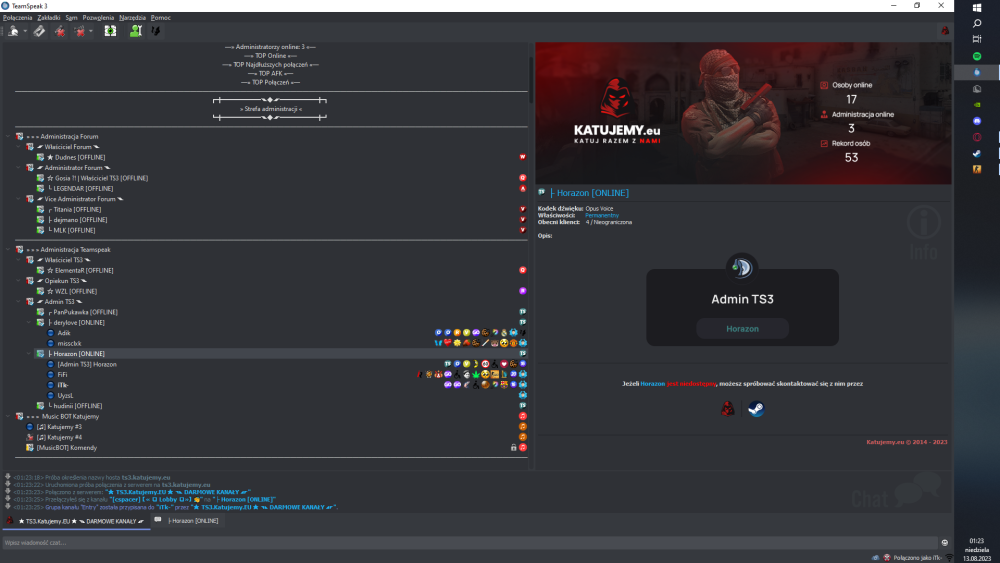
Task: Open the Sąm menu
Action: coord(71,17)
